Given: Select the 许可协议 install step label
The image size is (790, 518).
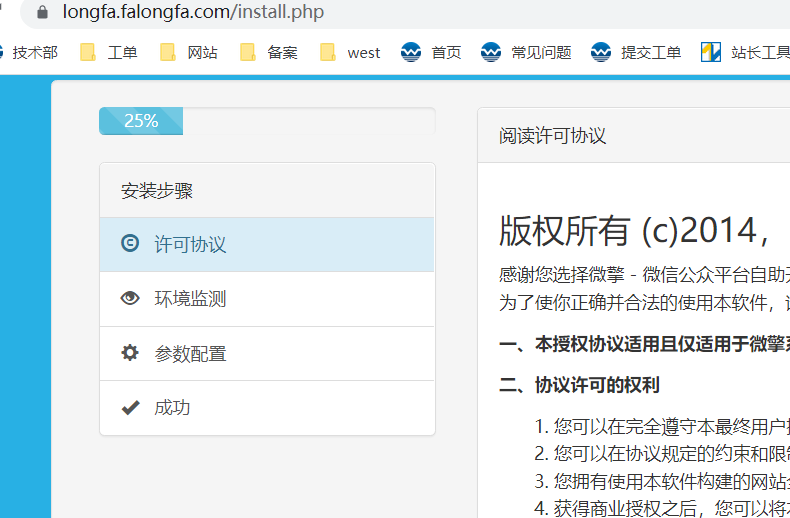Looking at the screenshot, I should coord(190,244).
